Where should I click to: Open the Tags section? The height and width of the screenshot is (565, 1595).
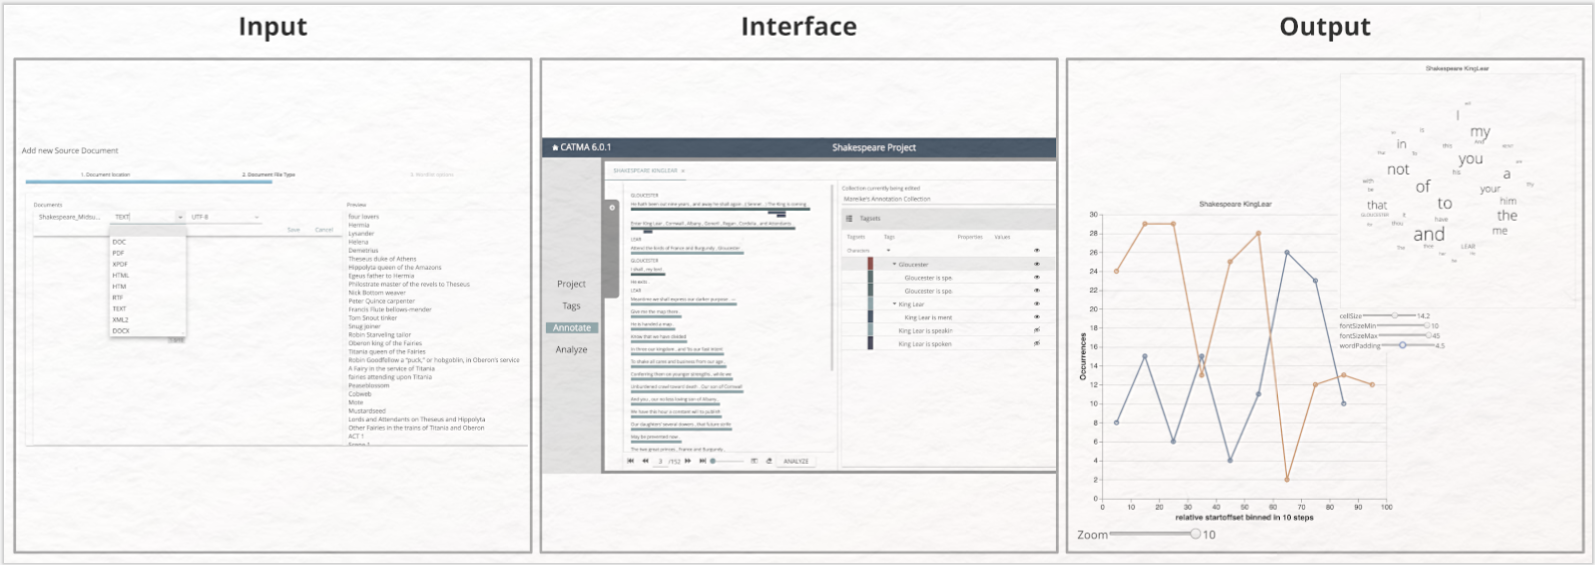click(x=571, y=306)
